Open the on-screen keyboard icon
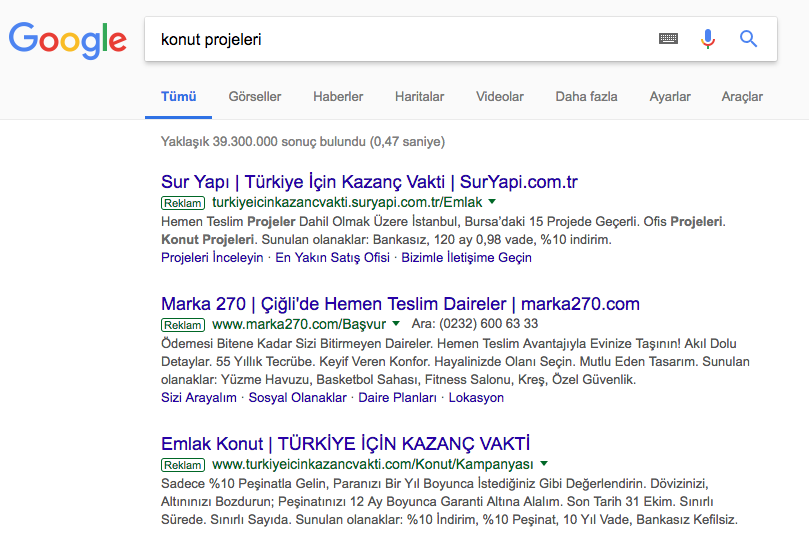The width and height of the screenshot is (809, 551). [x=668, y=39]
